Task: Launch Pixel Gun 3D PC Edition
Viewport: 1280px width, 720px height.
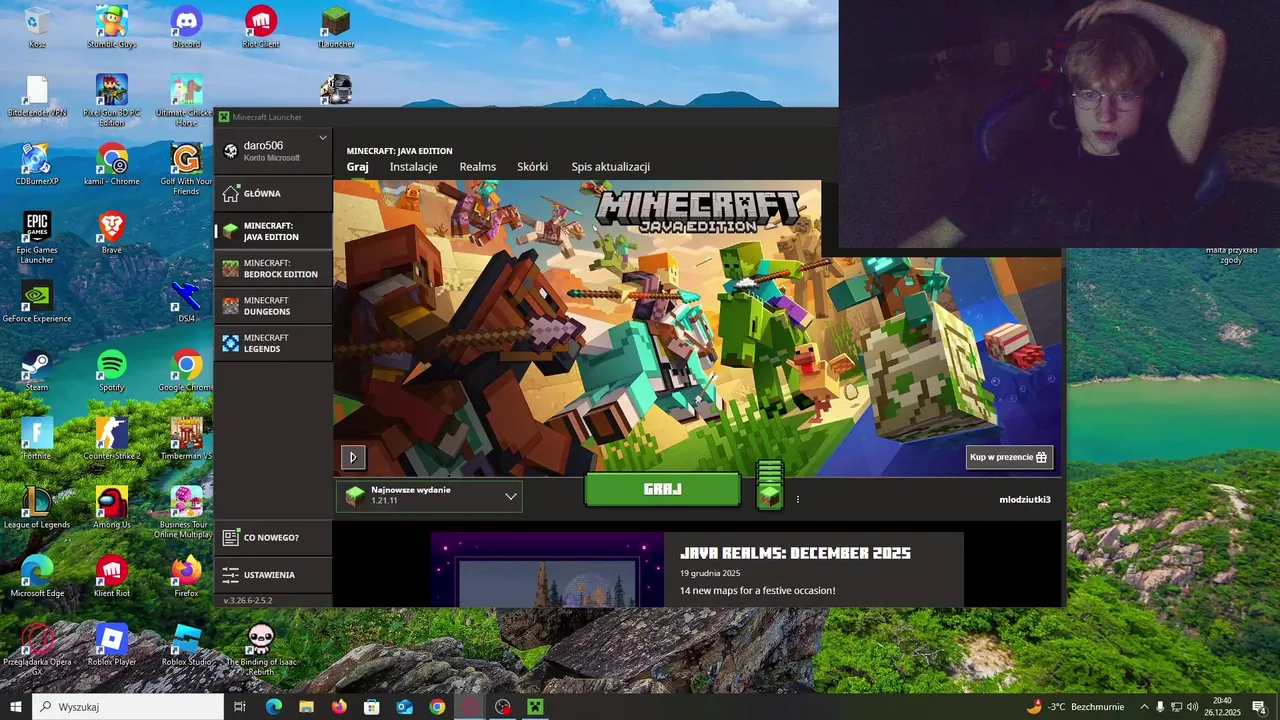Action: coord(112,100)
